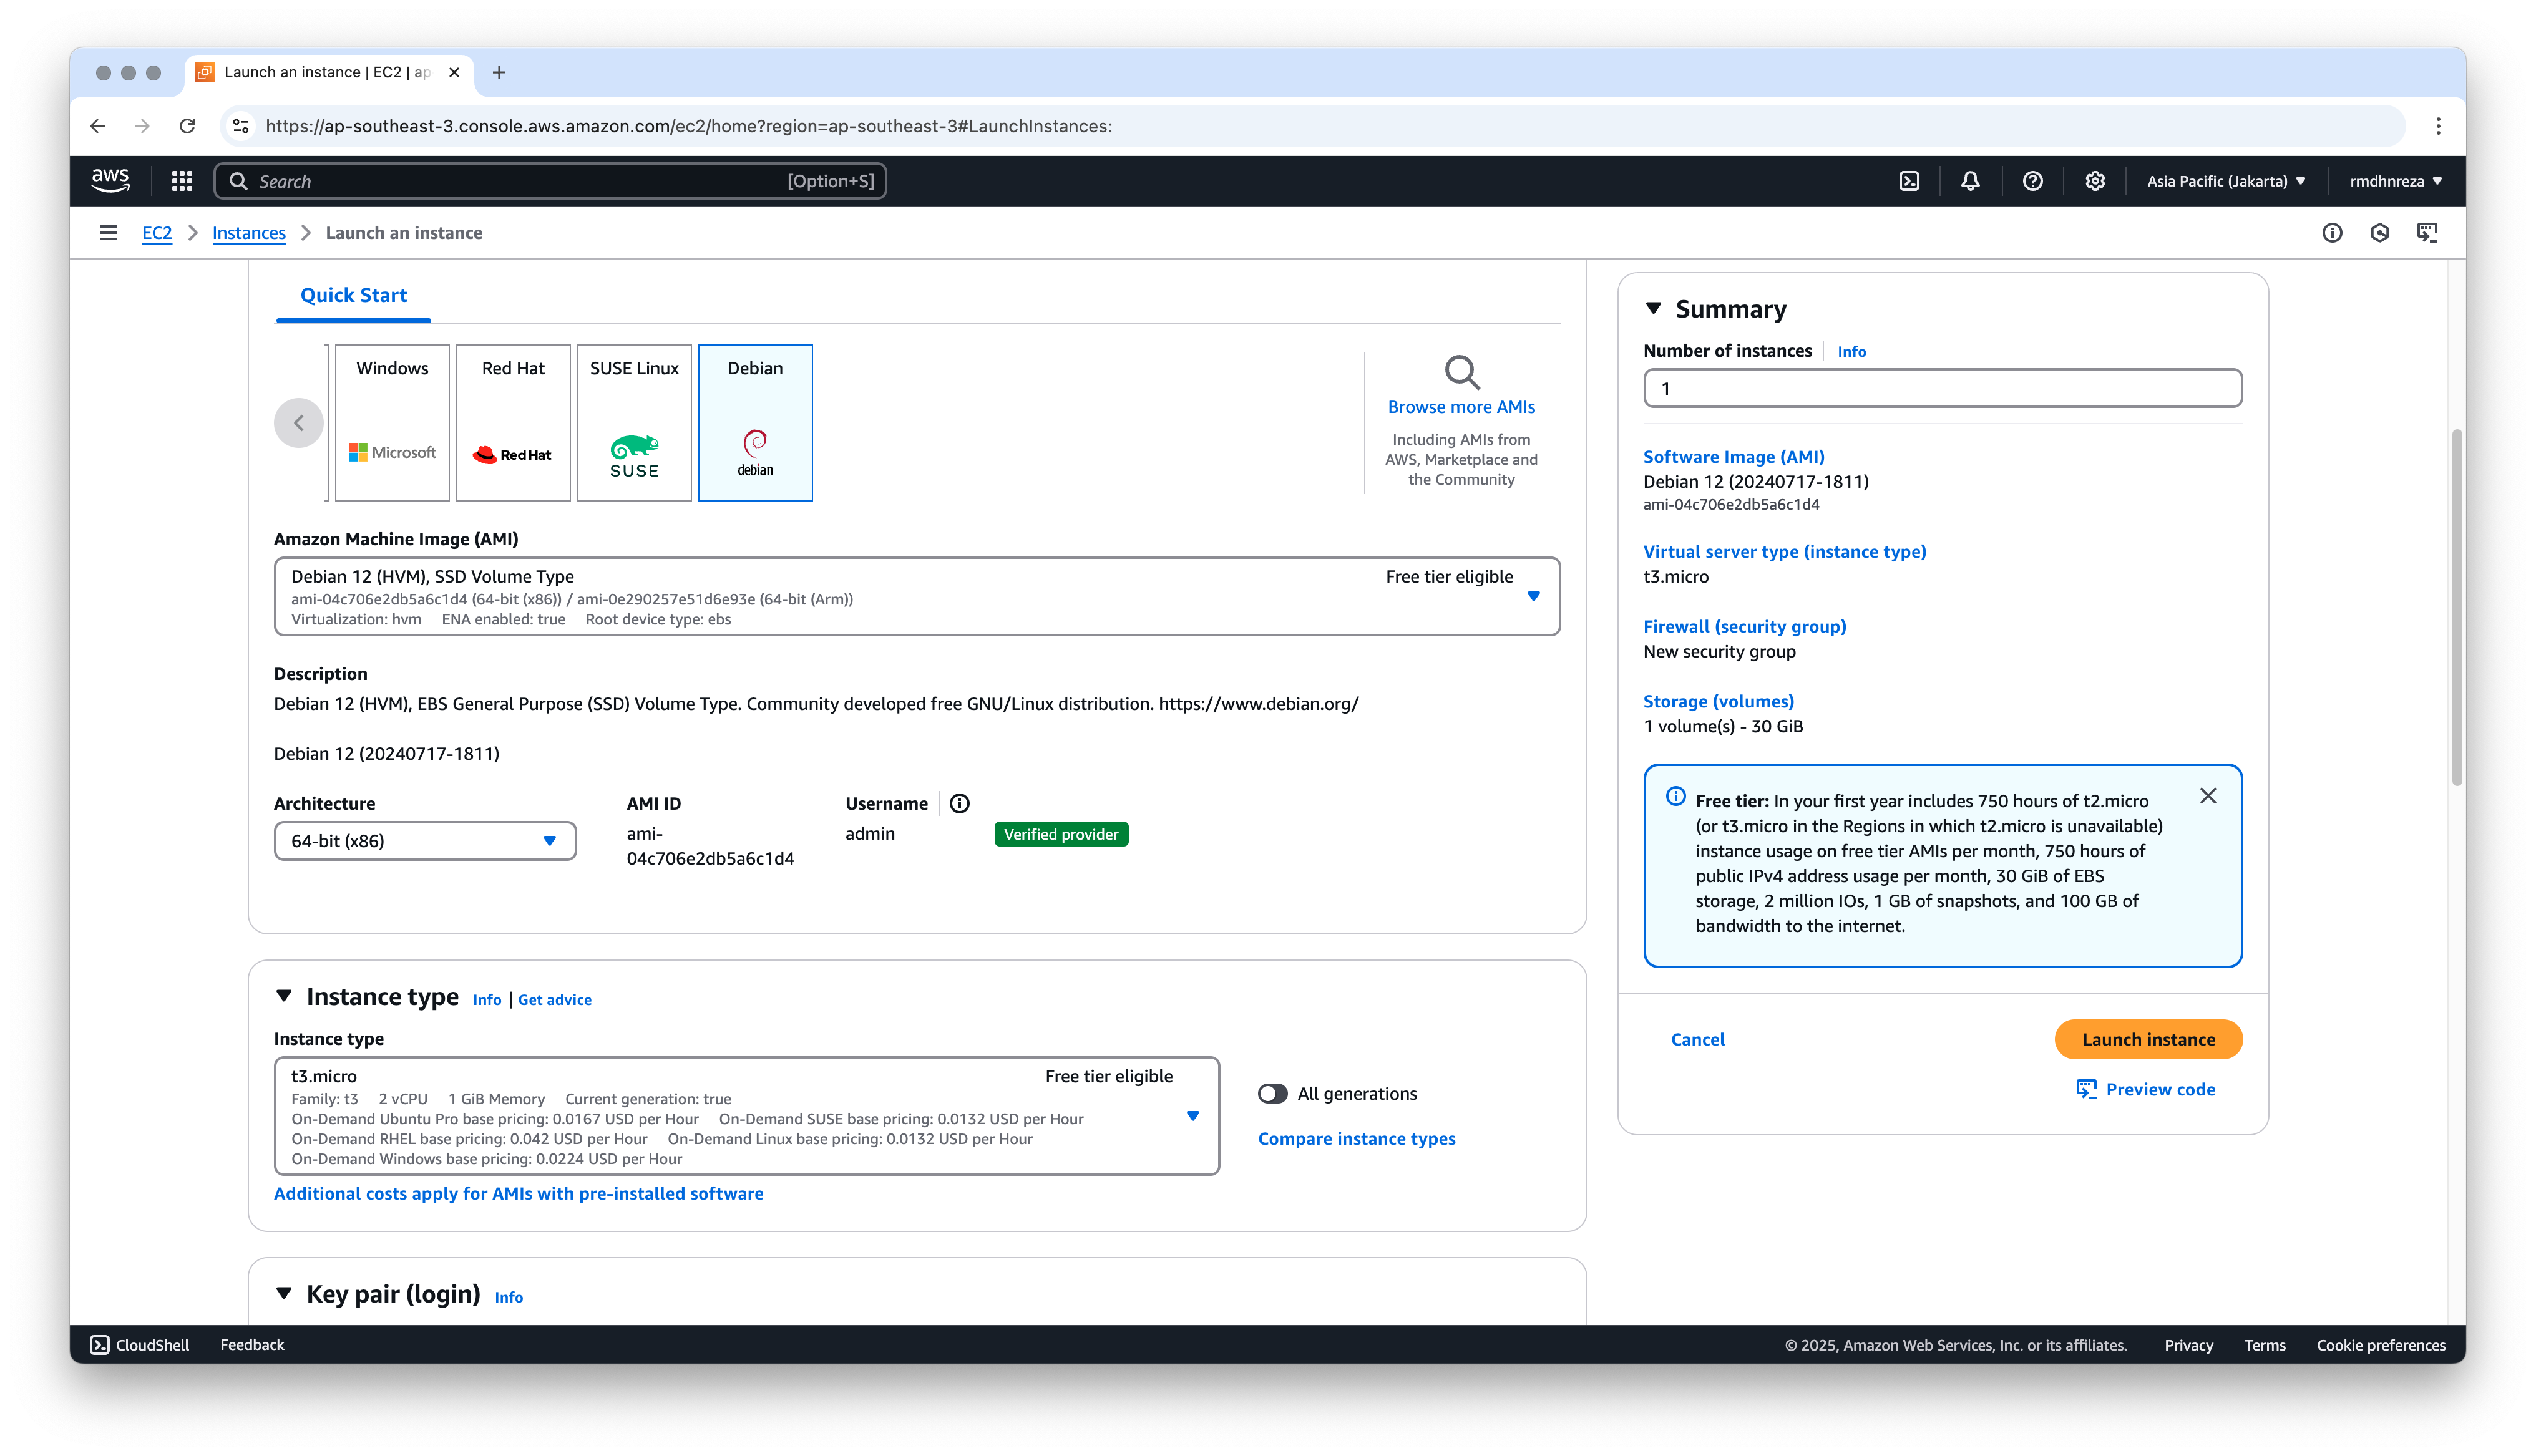
Task: Show info for Username field
Action: coord(959,804)
